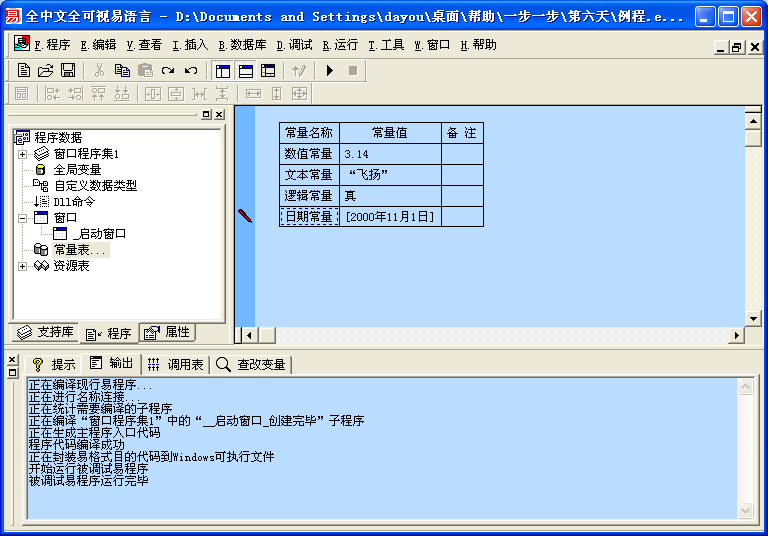Select 自定义数据类型 in the tree
This screenshot has height=536, width=768.
[x=95, y=186]
